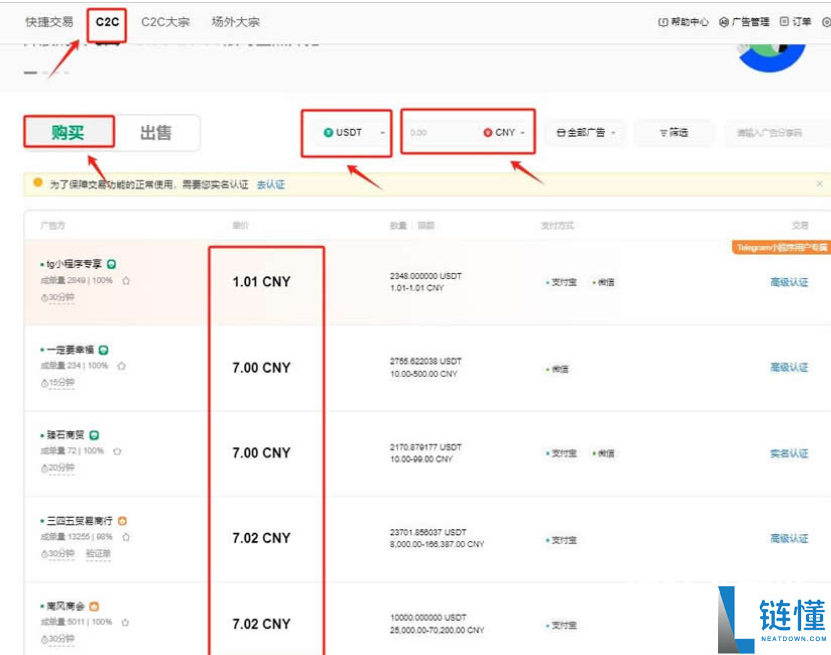Click the 验证单 tag under 三四五贸易商行
Screen dimensions: 831x655
pos(98,553)
